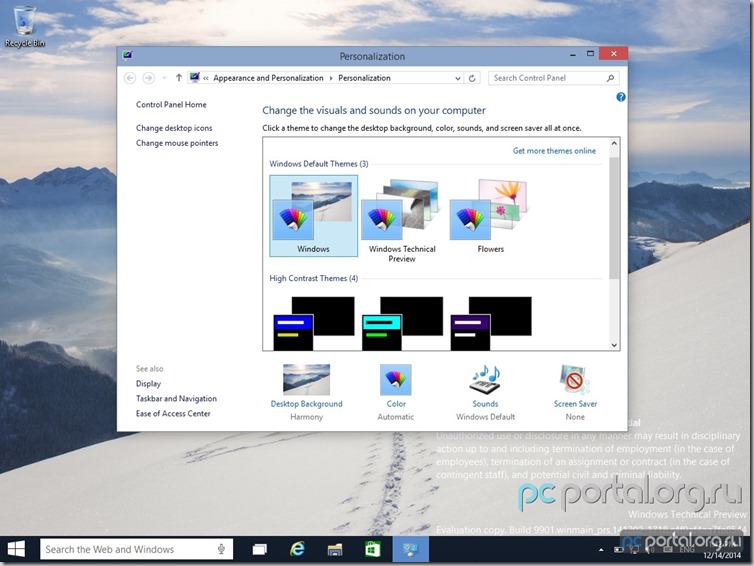The width and height of the screenshot is (754, 566).
Task: Close the Personalization window
Action: [x=614, y=54]
